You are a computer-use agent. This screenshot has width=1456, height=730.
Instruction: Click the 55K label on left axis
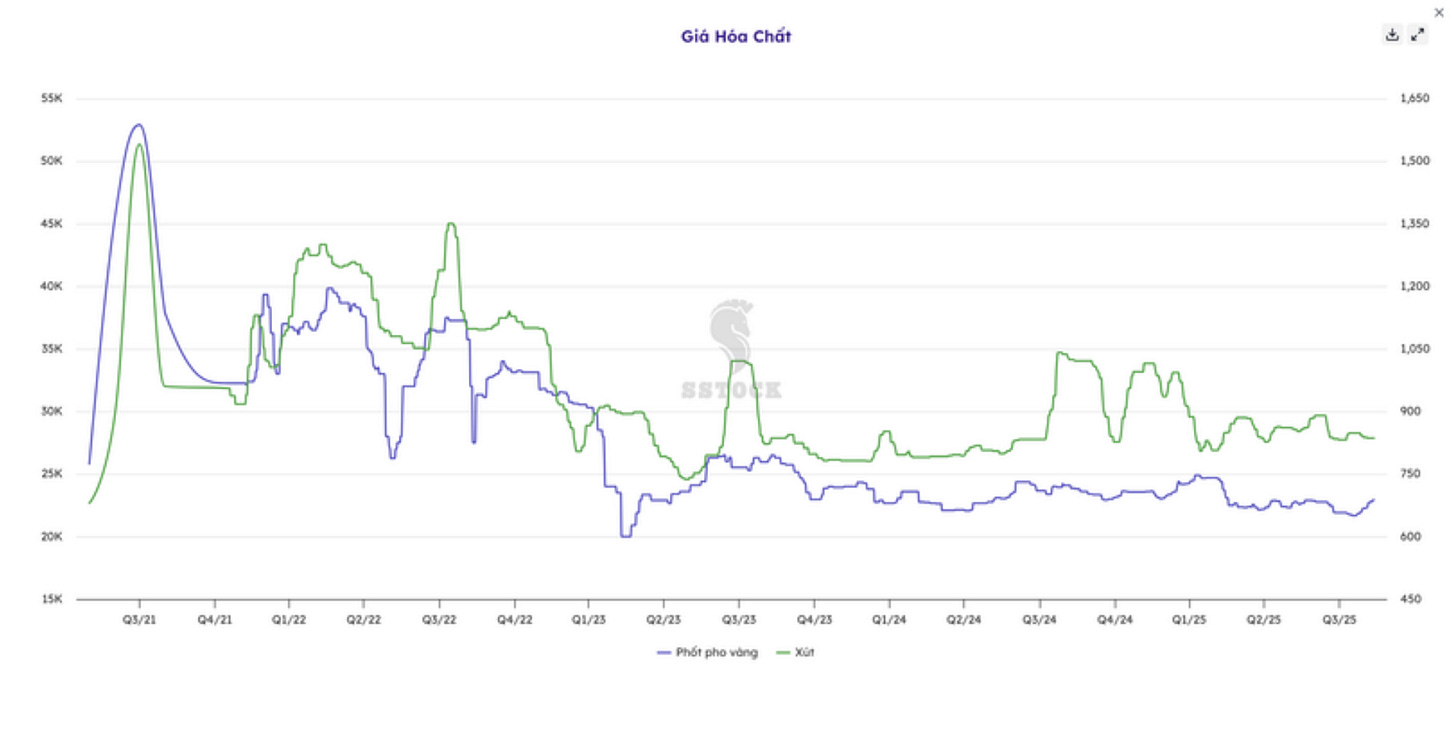52,99
